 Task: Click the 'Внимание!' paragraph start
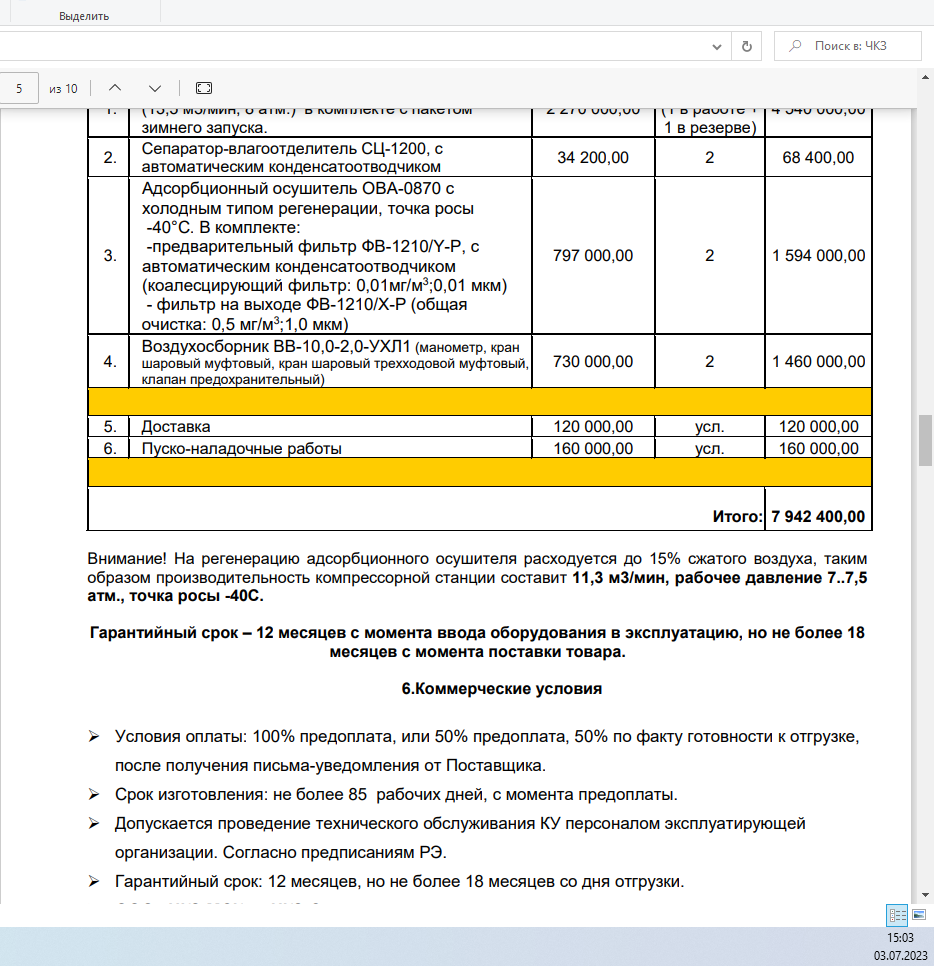click(126, 559)
